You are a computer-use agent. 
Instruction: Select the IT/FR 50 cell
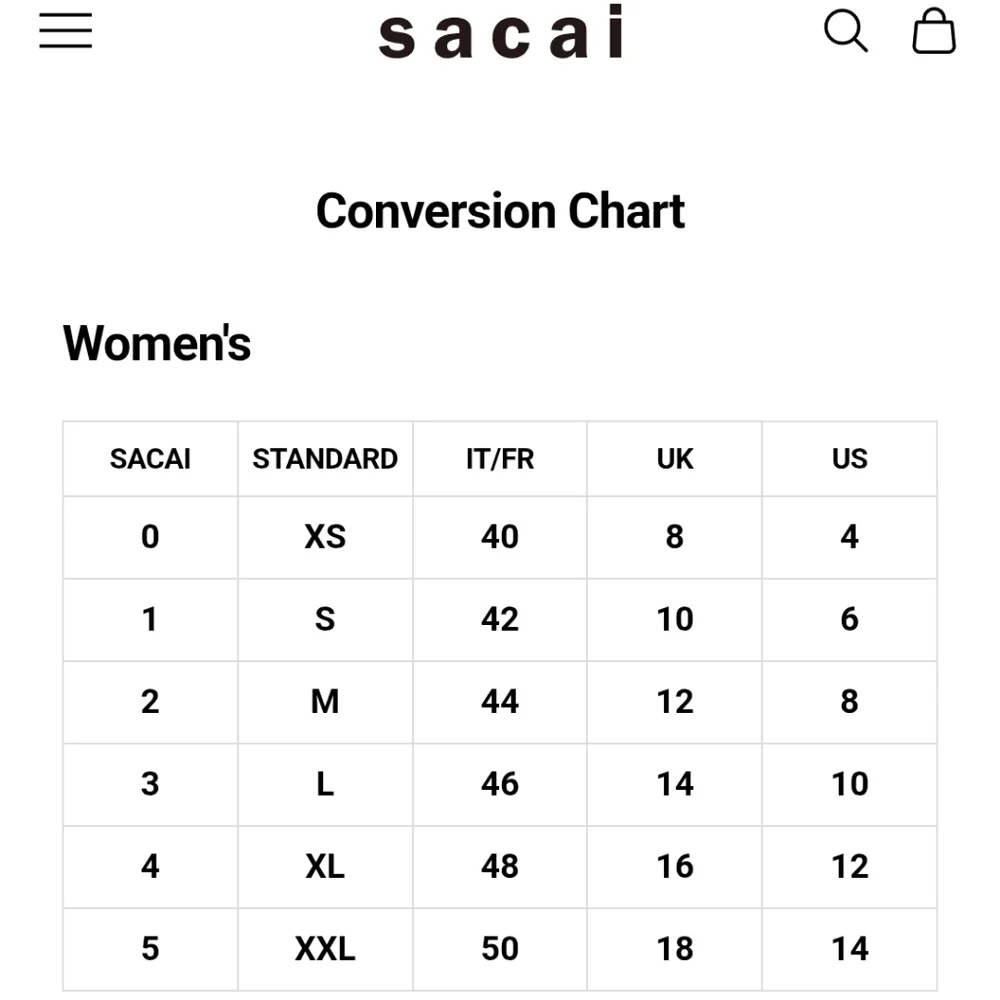(500, 949)
